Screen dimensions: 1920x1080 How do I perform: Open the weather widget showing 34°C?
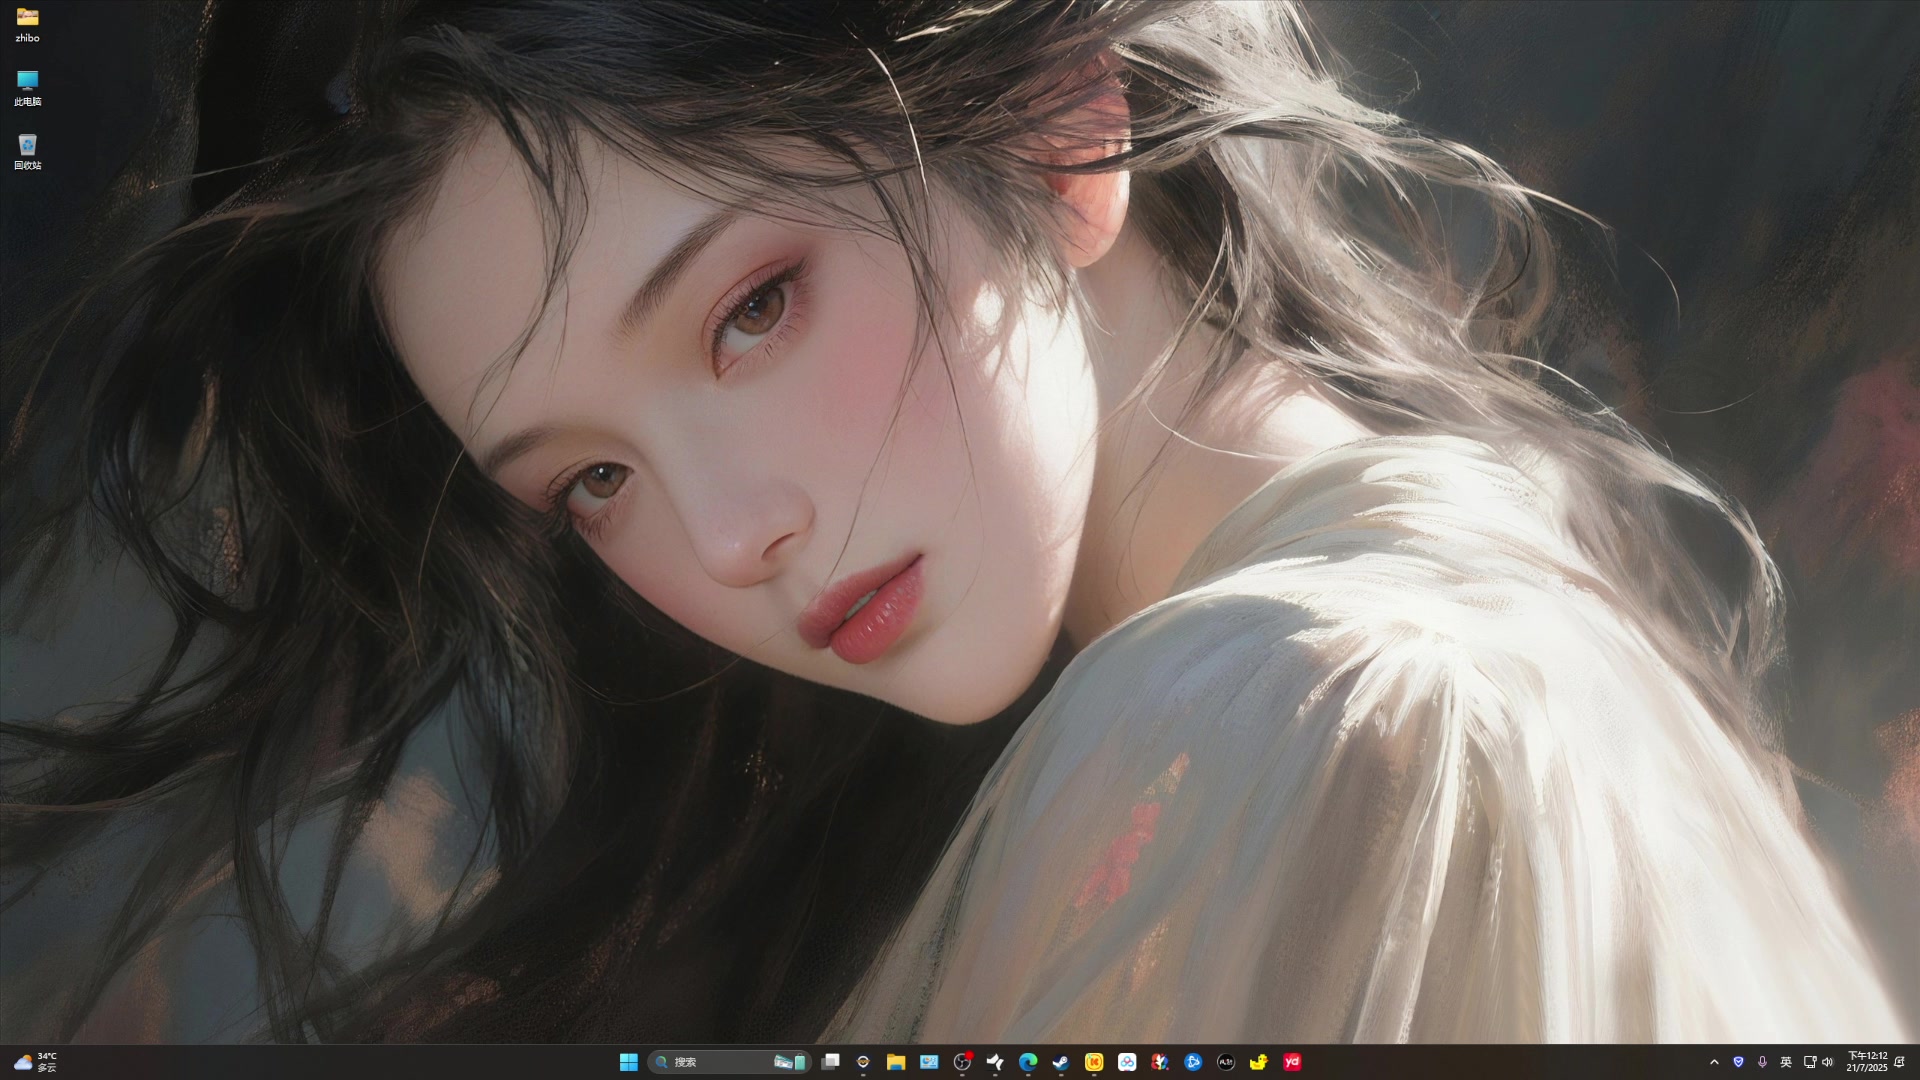[x=36, y=1062]
